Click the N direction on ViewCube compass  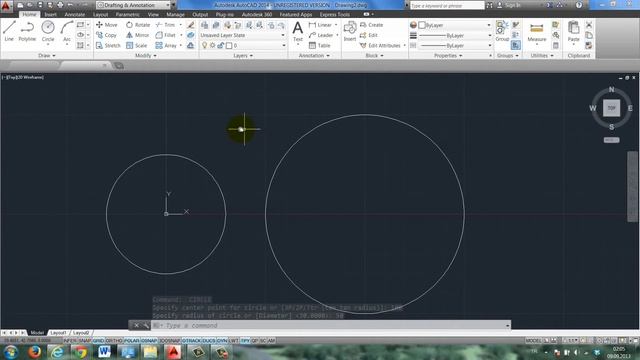point(611,89)
